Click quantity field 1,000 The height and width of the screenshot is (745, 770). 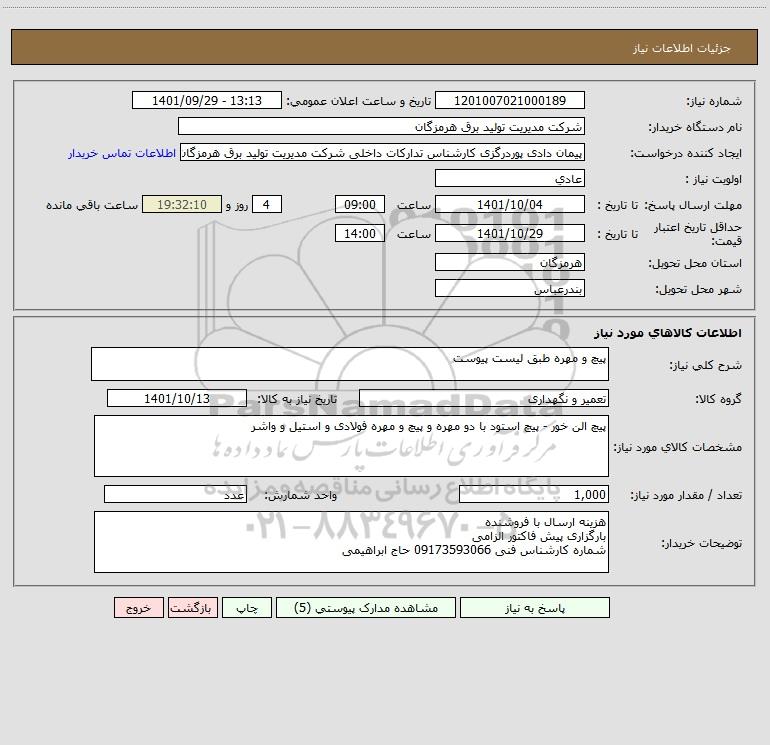[534, 494]
